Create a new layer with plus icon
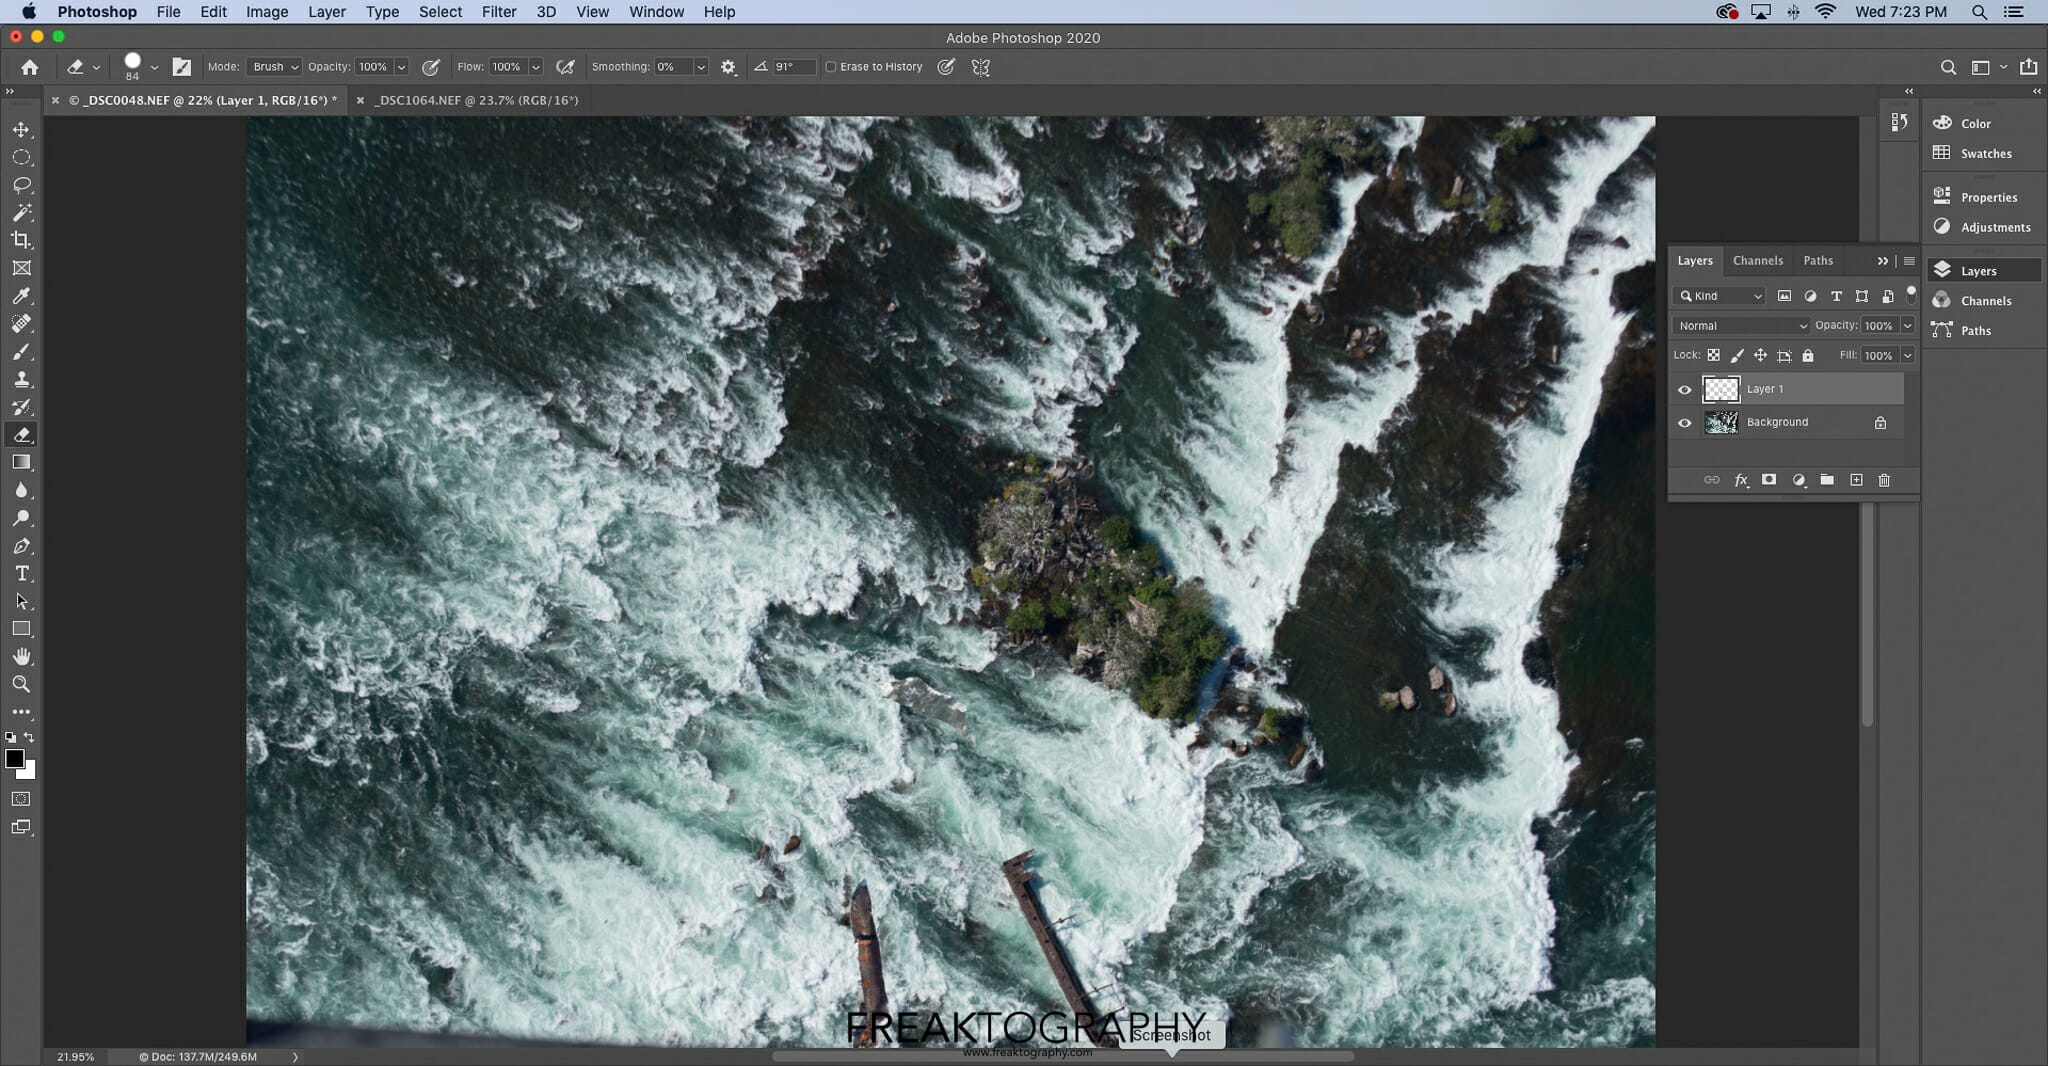The height and width of the screenshot is (1066, 2048). point(1856,481)
